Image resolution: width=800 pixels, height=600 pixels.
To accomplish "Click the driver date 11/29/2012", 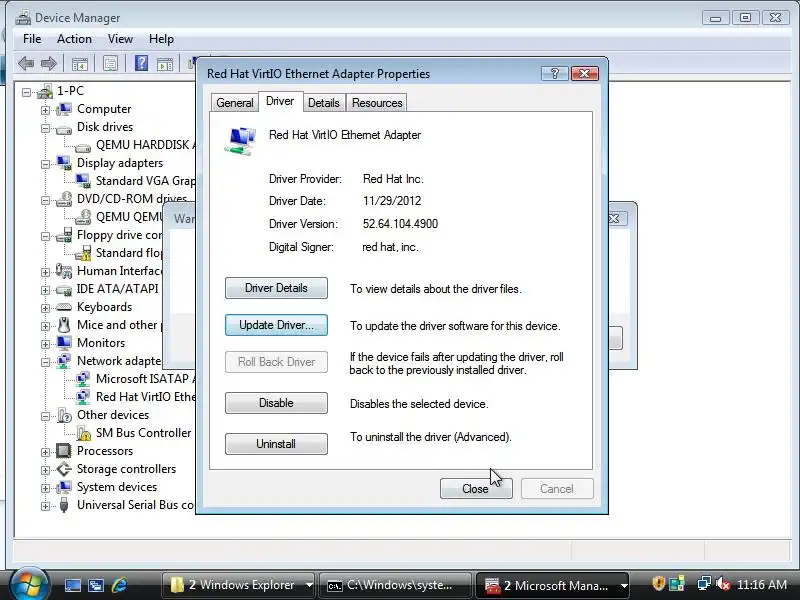I will [392, 201].
